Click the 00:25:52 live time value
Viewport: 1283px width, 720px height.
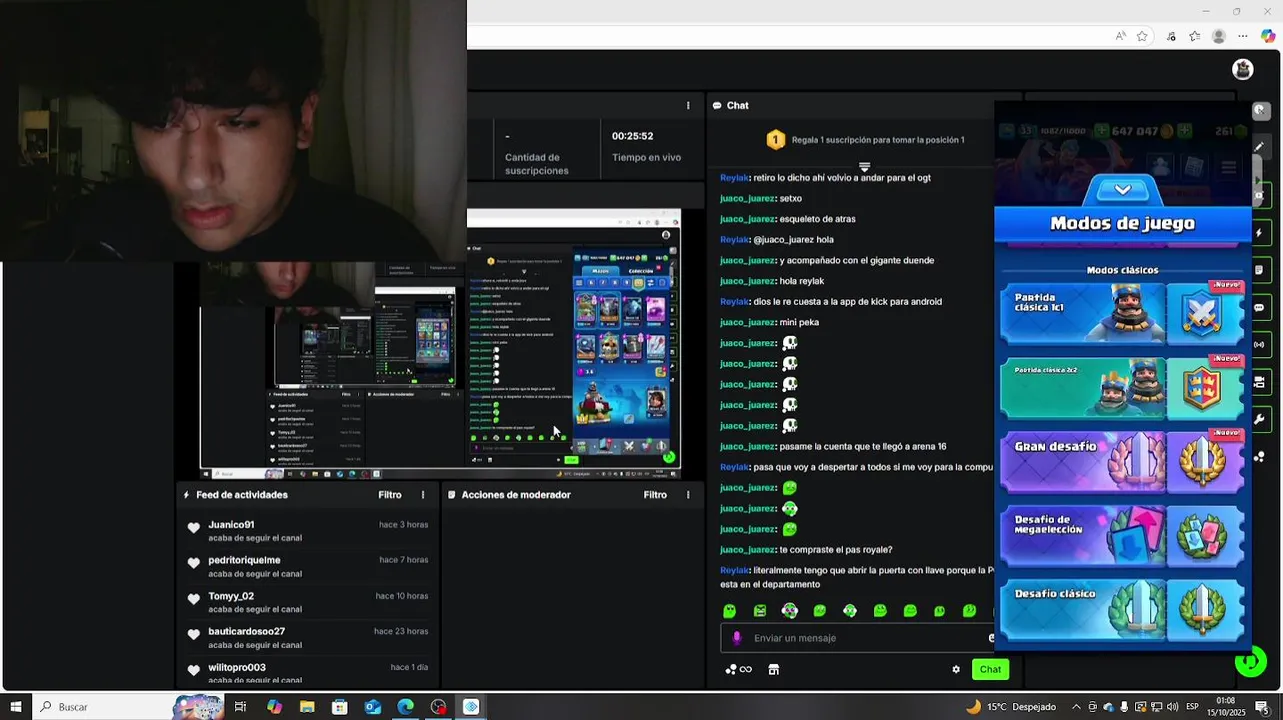point(633,136)
